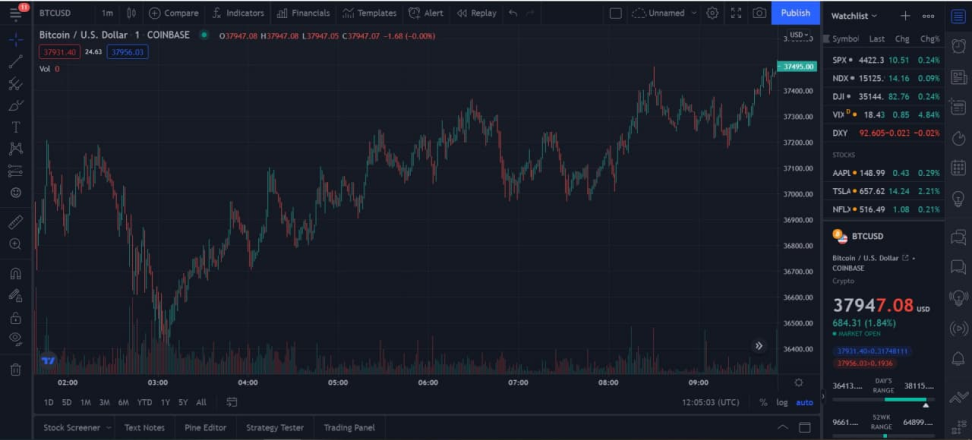Click the Compare button
972x440 pixels.
pyautogui.click(x=174, y=13)
